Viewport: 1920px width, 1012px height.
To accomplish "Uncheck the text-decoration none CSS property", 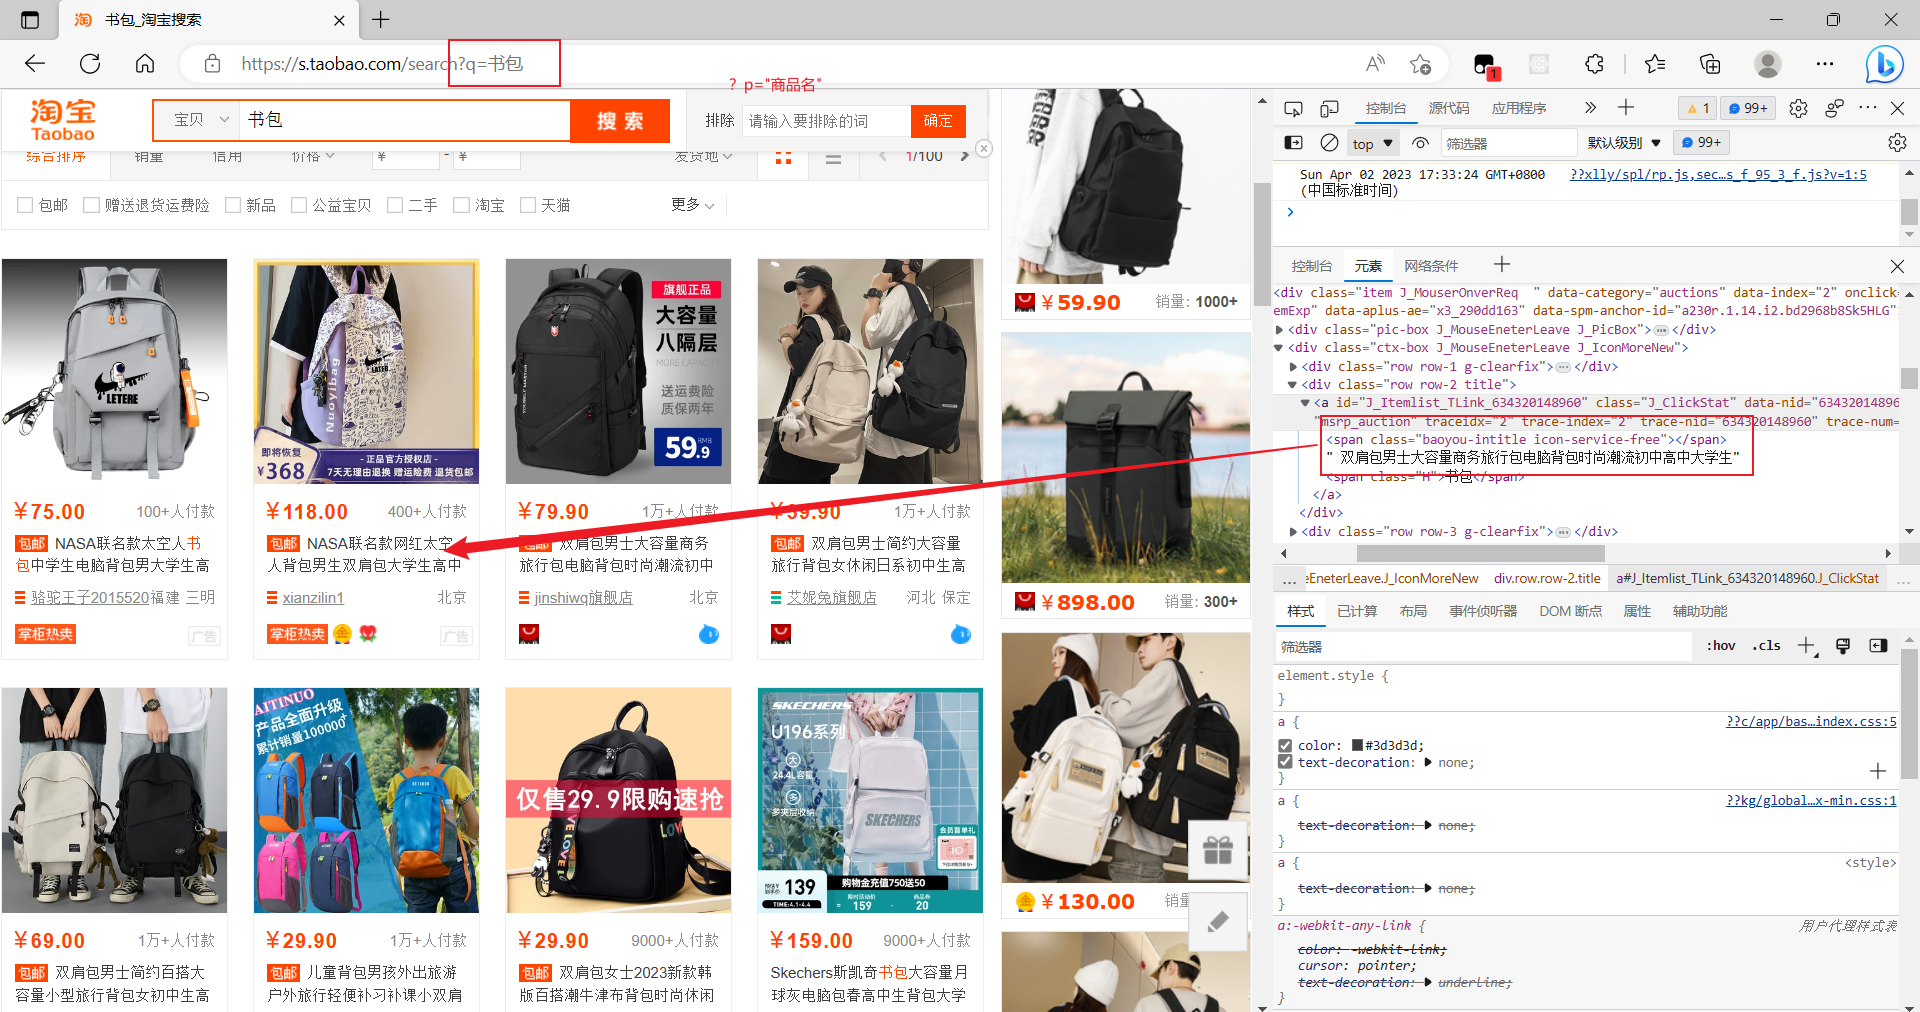I will [x=1285, y=762].
